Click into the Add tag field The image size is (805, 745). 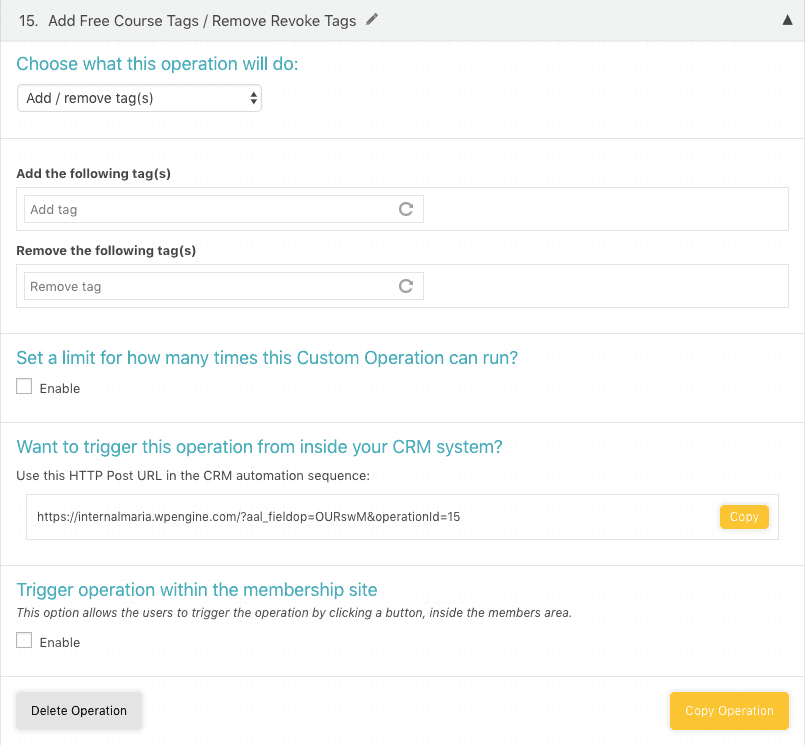click(x=210, y=210)
